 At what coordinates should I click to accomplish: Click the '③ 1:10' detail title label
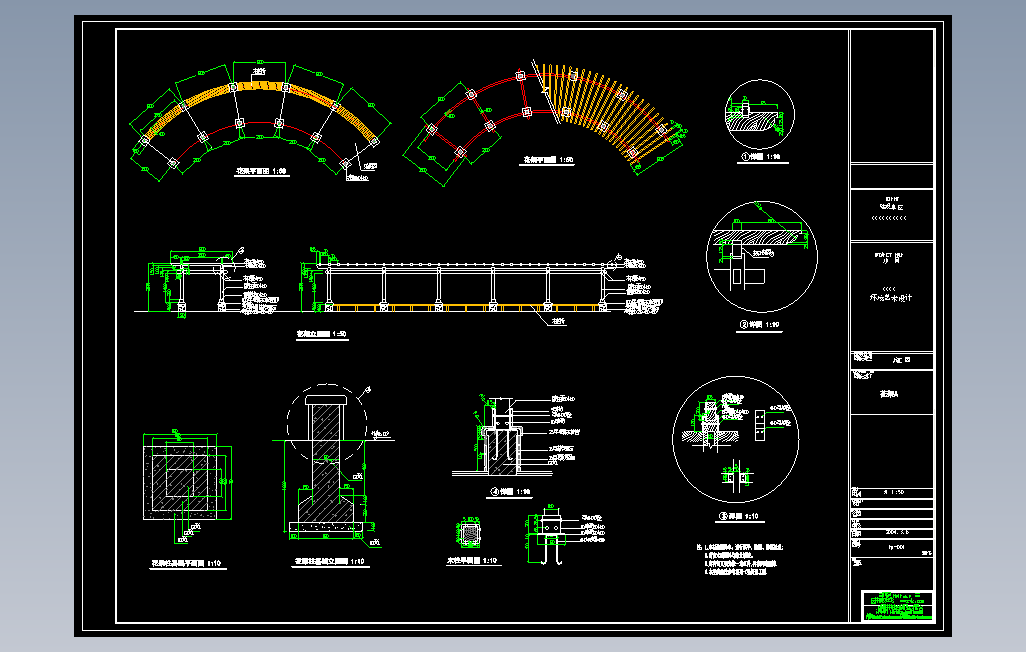pos(739,516)
